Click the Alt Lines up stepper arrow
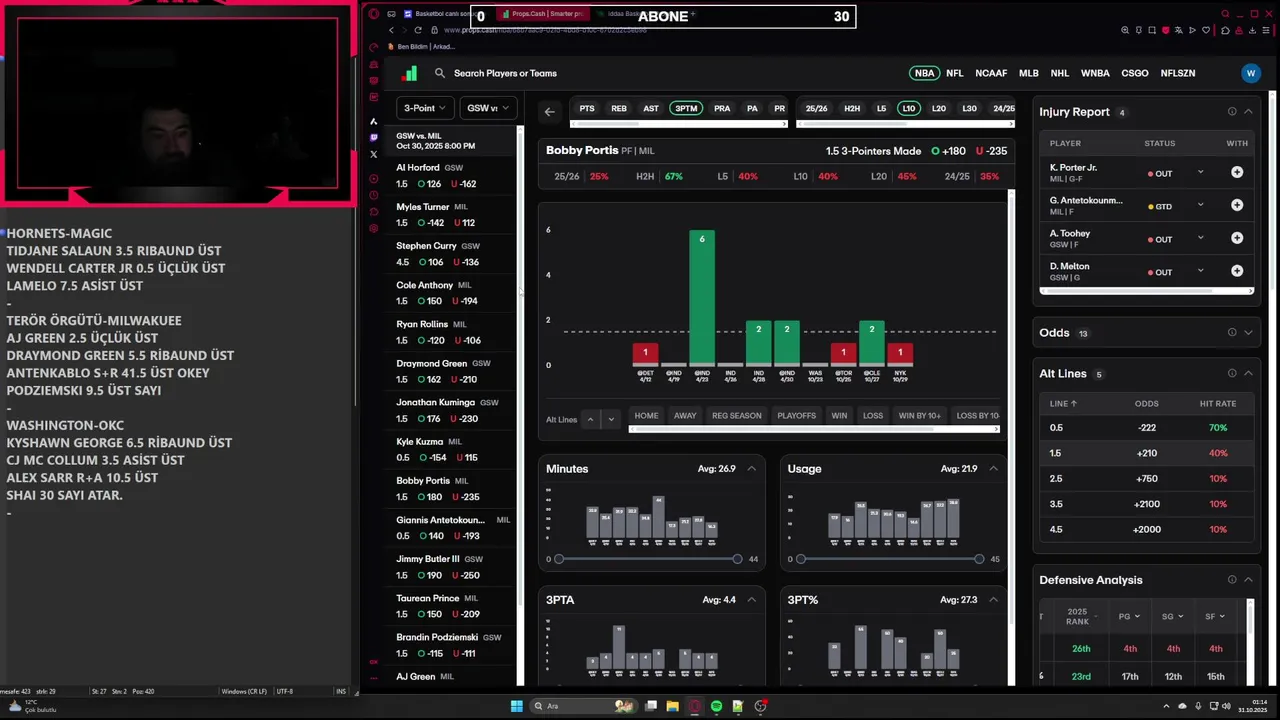The width and height of the screenshot is (1280, 720). point(590,419)
